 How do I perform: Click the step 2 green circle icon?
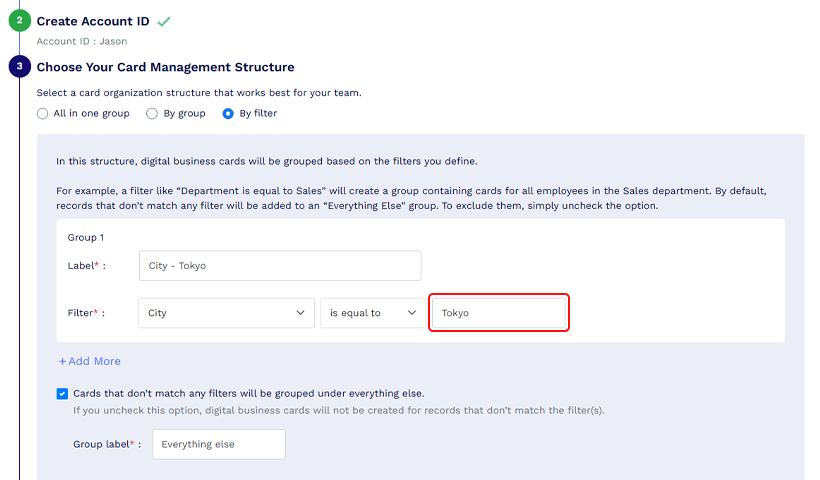point(19,21)
